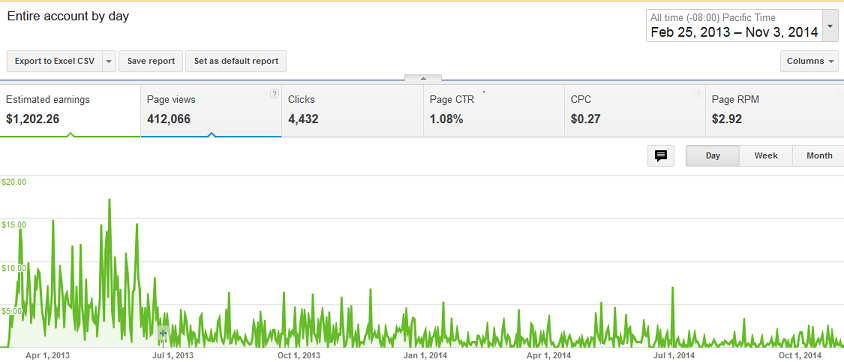The image size is (844, 362).
Task: Click the Entire account by day title
Action: (x=68, y=16)
